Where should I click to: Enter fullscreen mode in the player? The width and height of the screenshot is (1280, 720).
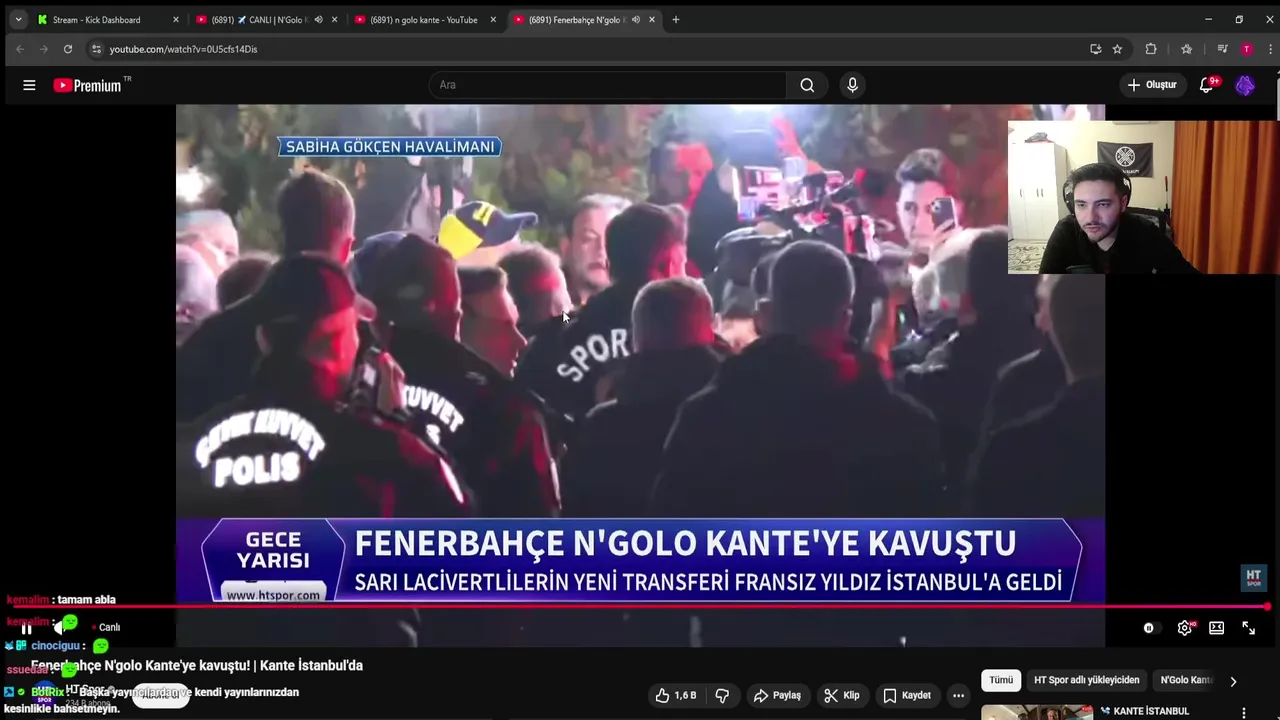(x=1249, y=628)
